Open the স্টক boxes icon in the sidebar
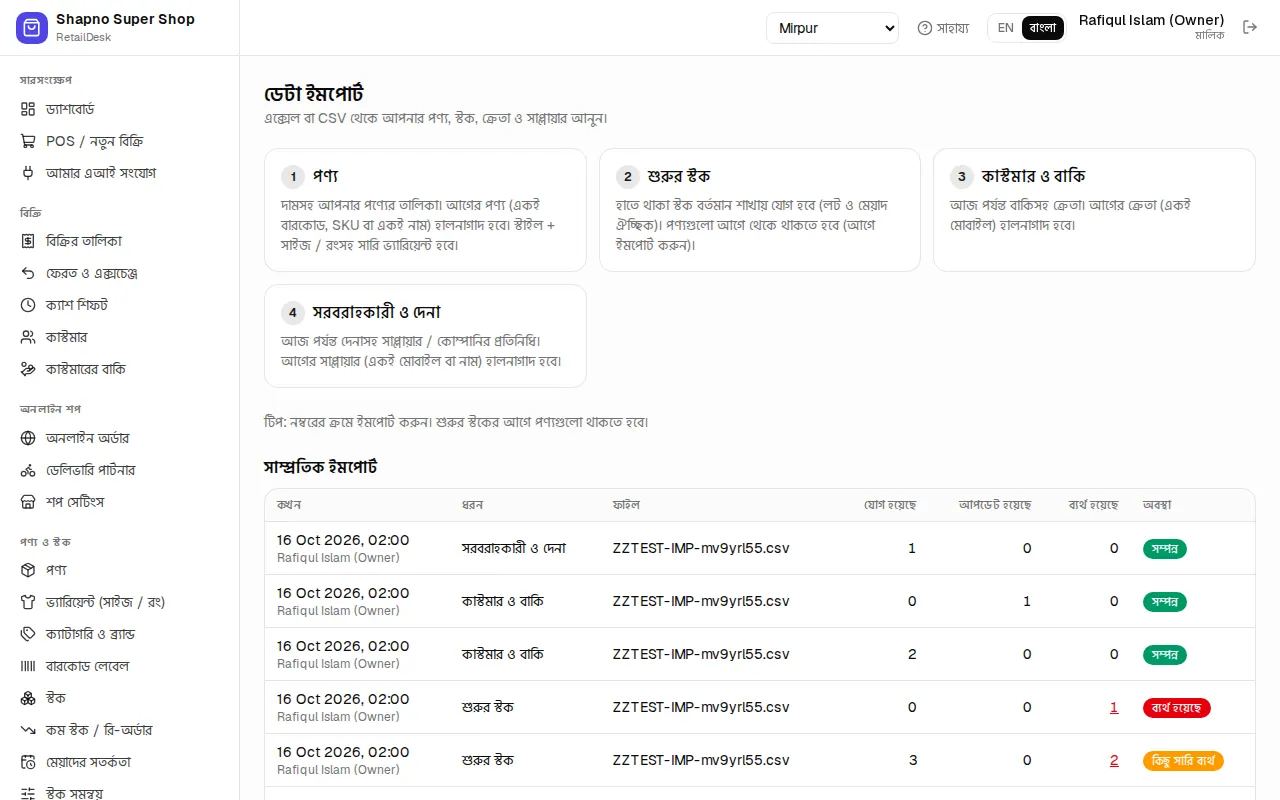 pos(28,698)
